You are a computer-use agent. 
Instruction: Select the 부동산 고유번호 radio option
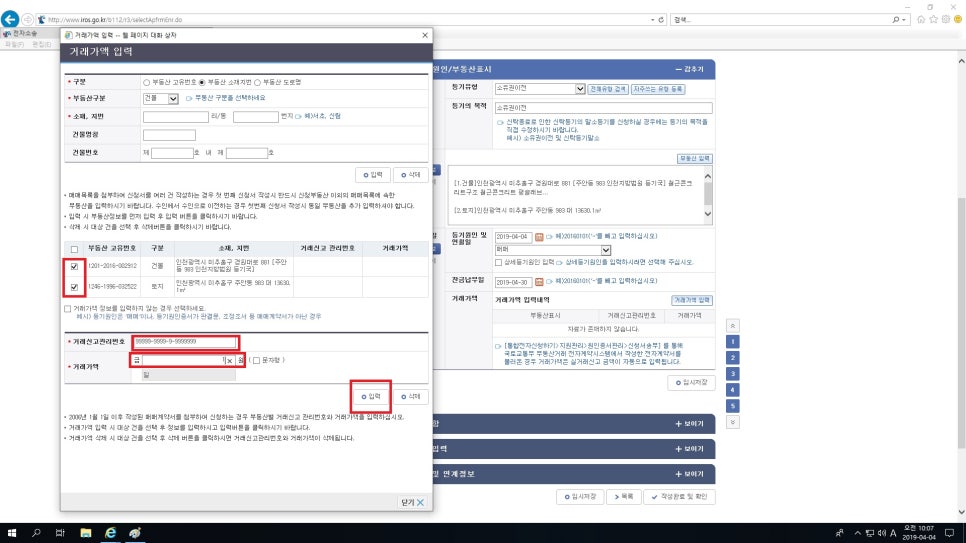tap(147, 83)
